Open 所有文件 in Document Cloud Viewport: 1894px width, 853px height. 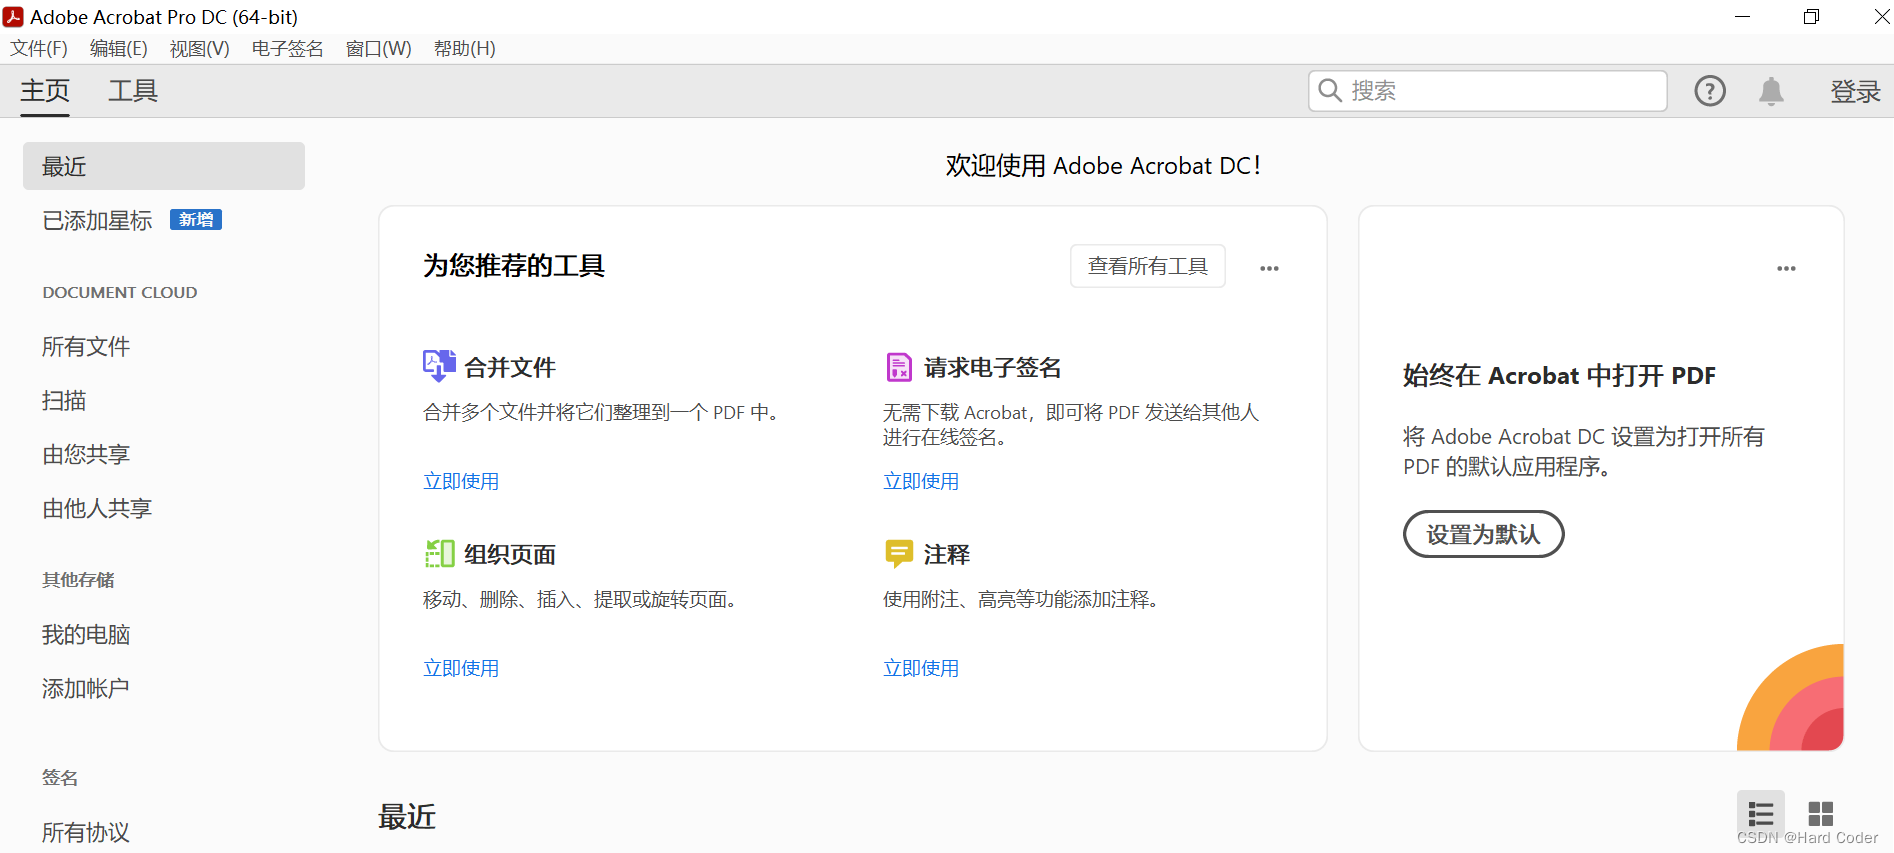click(x=86, y=347)
